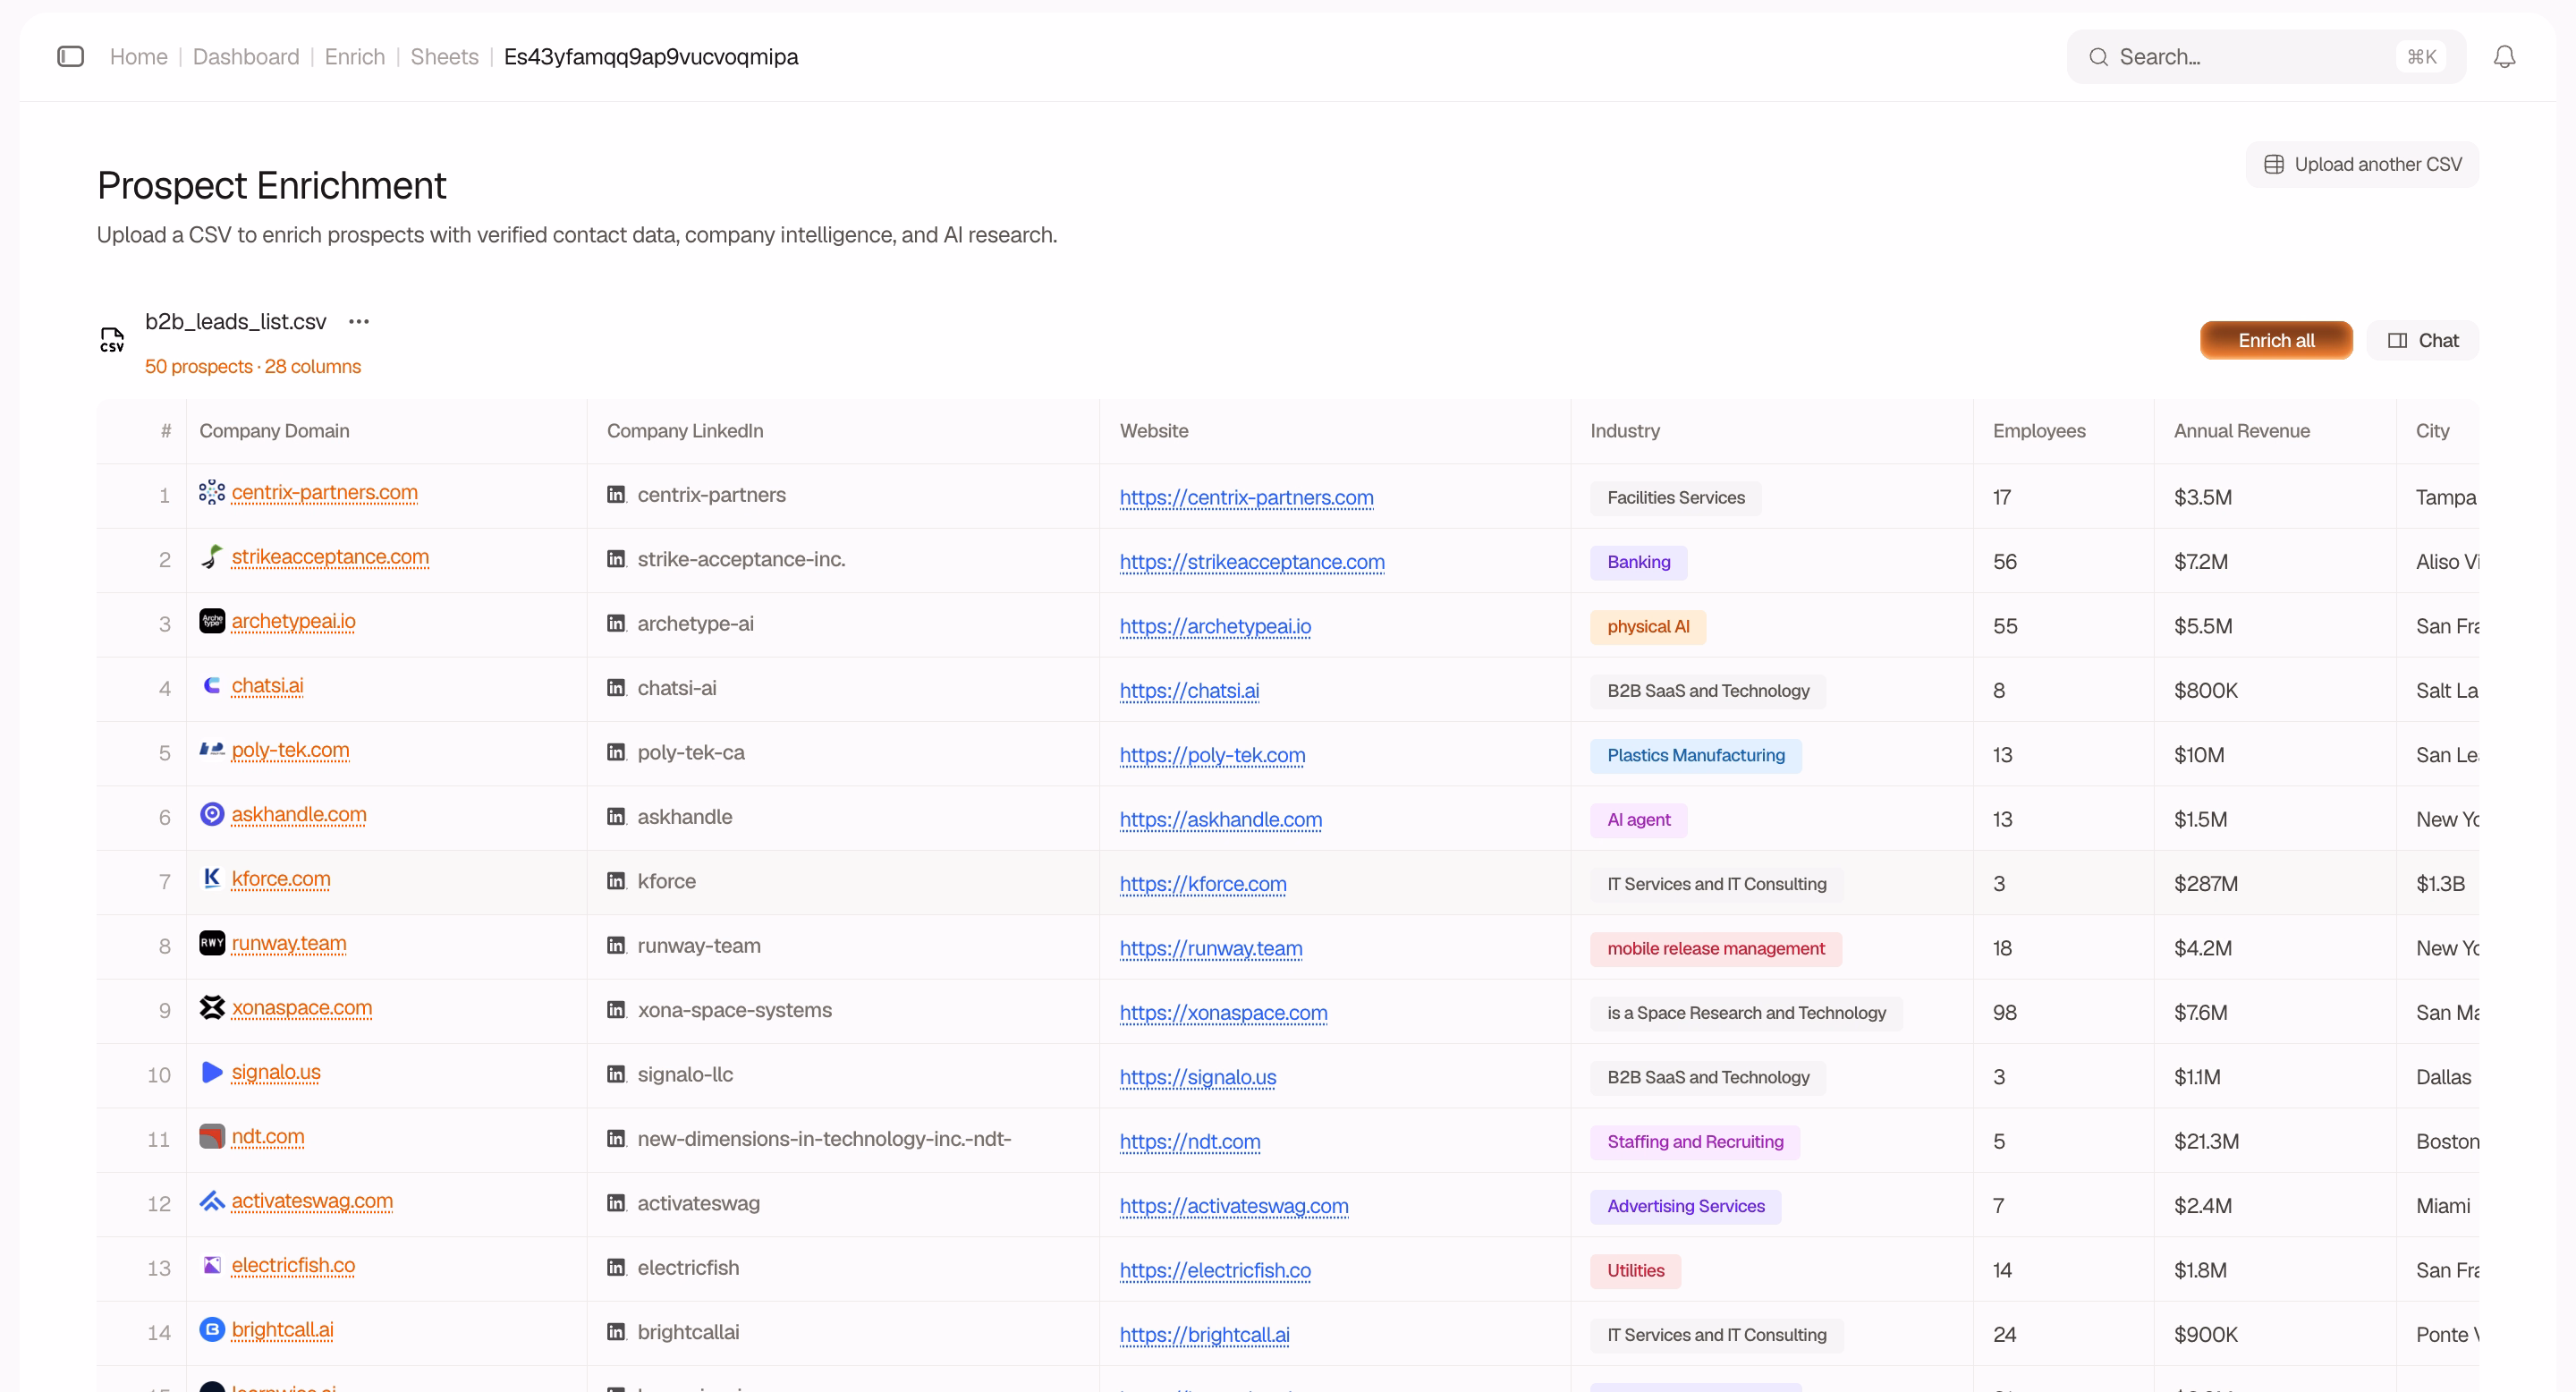Click LinkedIn icon beside archetype-ai
Image resolution: width=2576 pixels, height=1392 pixels.
click(x=616, y=623)
